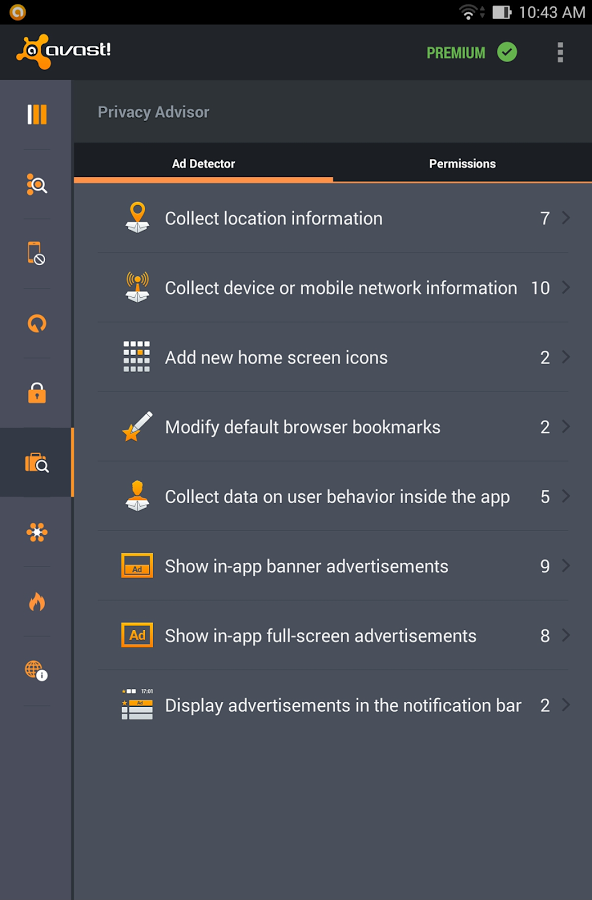Select the Ad Detector tab

click(x=203, y=164)
